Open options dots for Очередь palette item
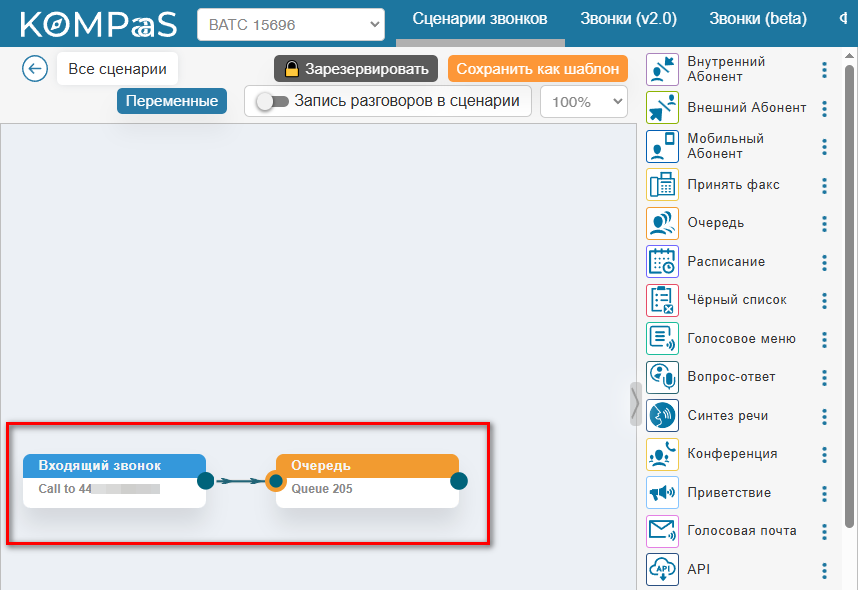858x590 pixels. coord(824,224)
